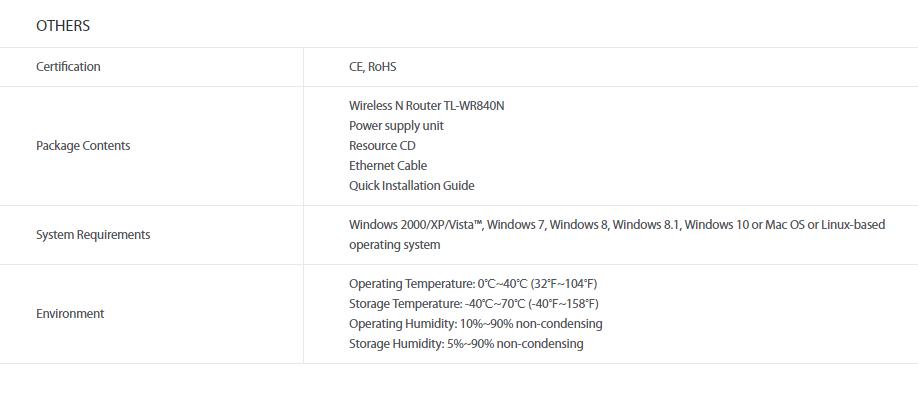The height and width of the screenshot is (400, 918).
Task: Click the OTHERS section heading
Action: point(63,26)
